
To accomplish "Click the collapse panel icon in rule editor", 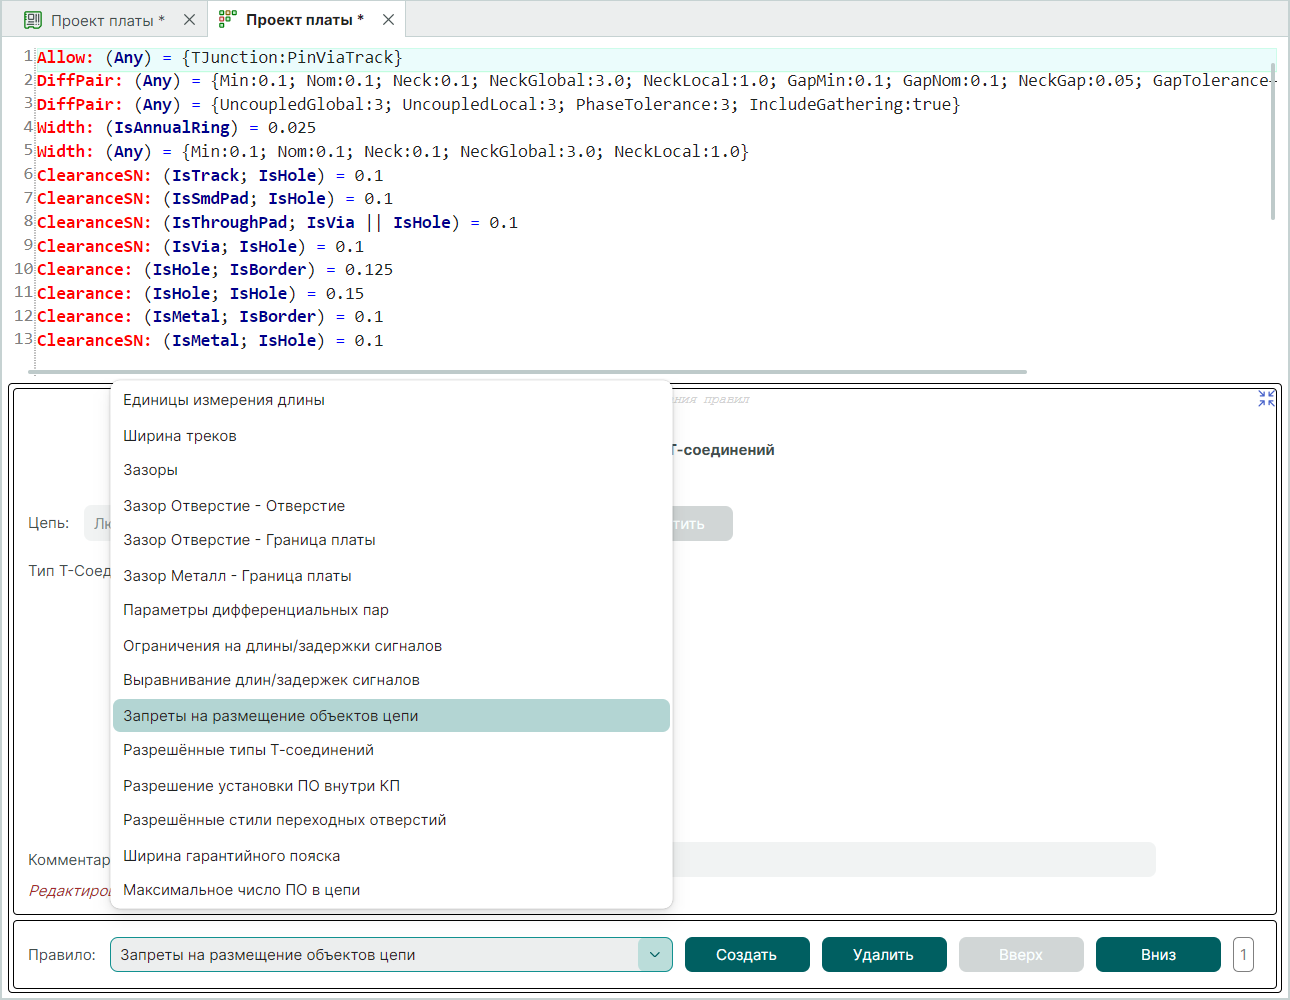I will [1266, 398].
